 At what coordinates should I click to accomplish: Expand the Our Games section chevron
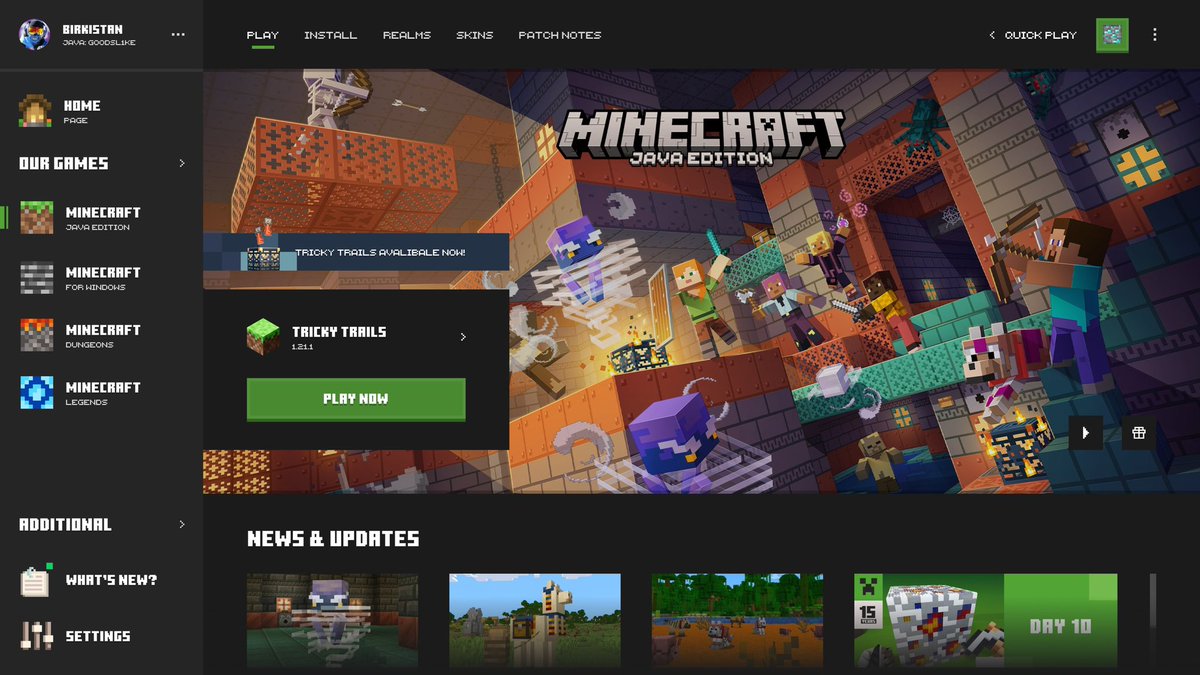pyautogui.click(x=181, y=163)
